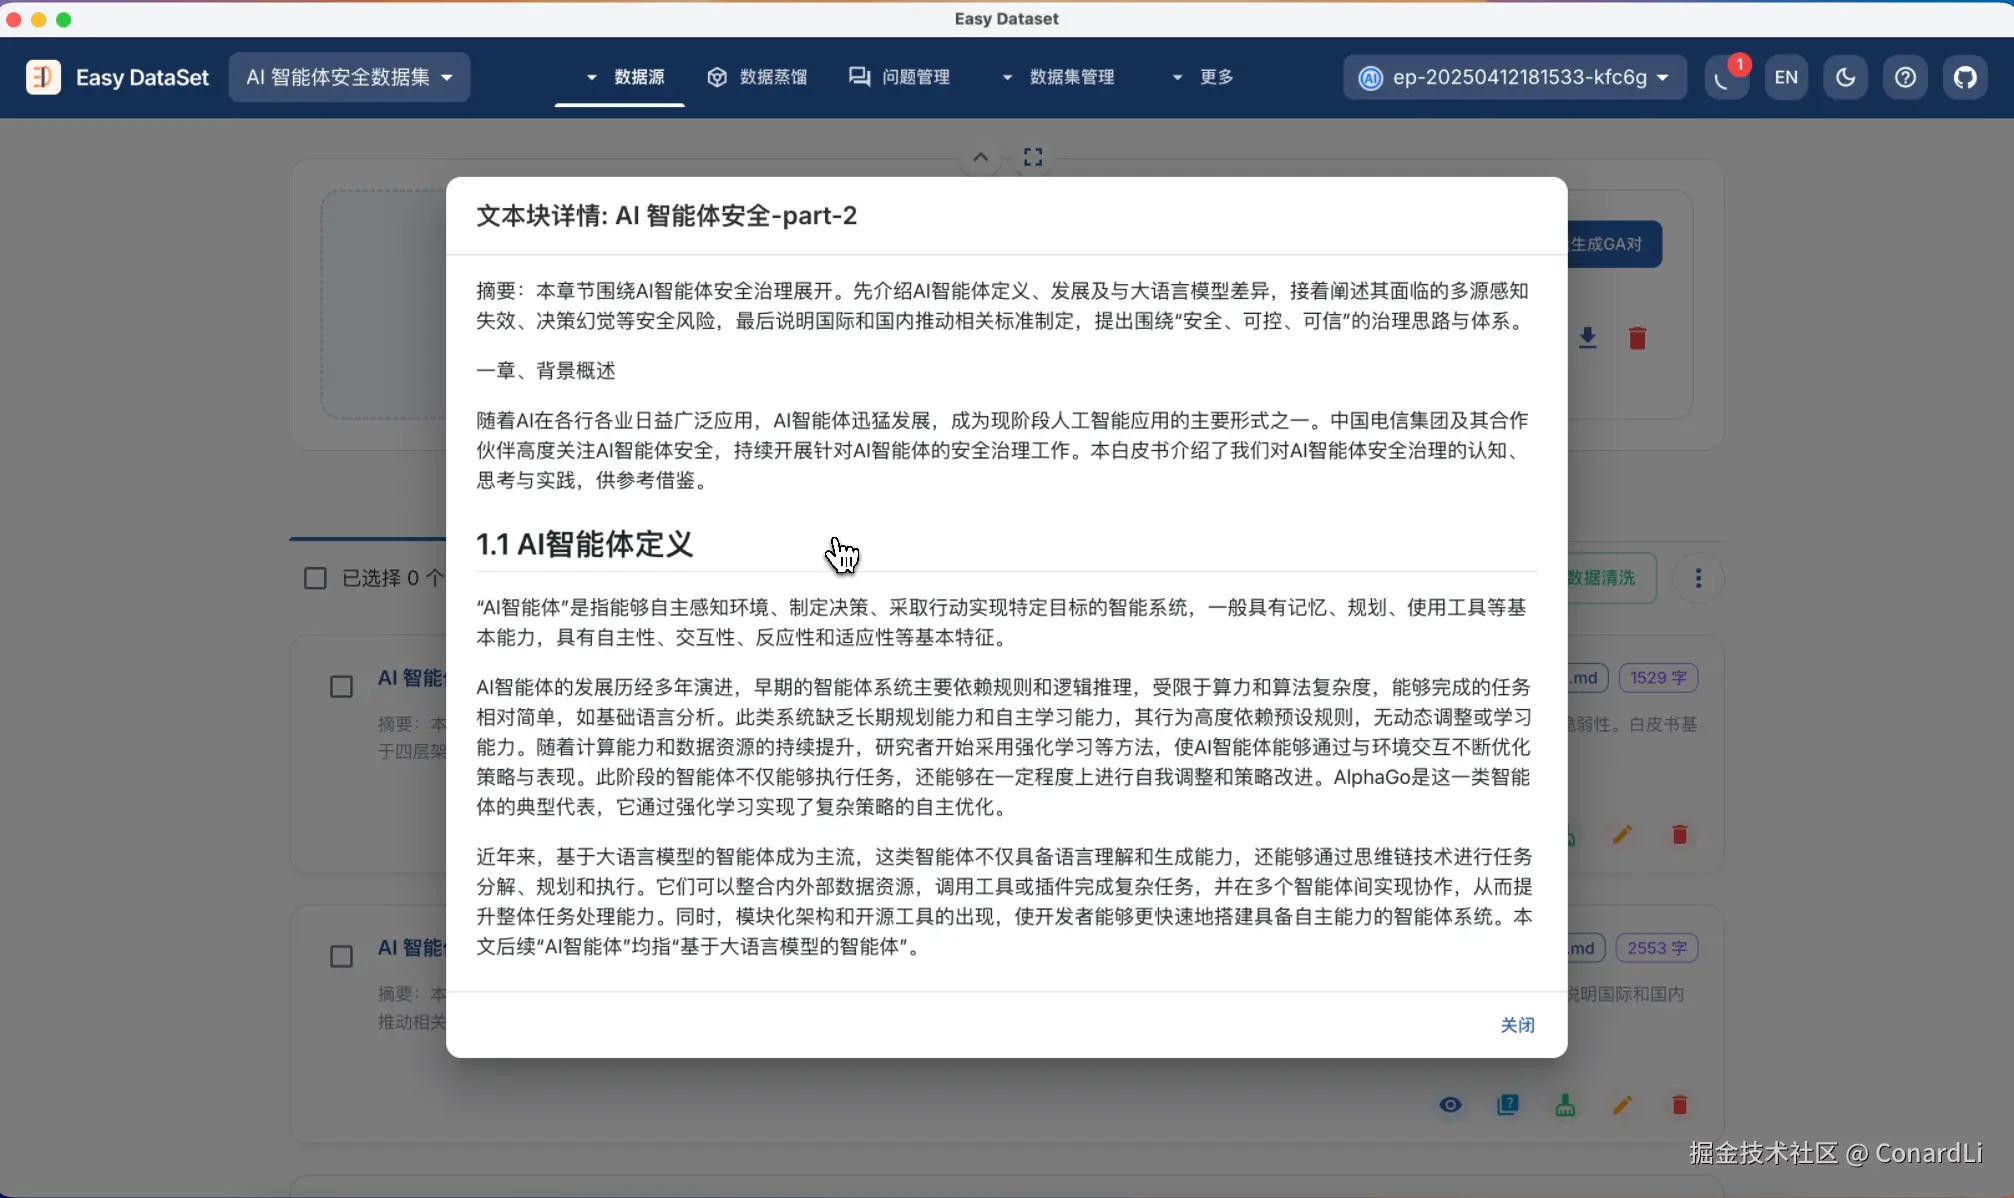Image resolution: width=2014 pixels, height=1198 pixels.
Task: Click the fullscreen expand icon
Action: pyautogui.click(x=1033, y=157)
